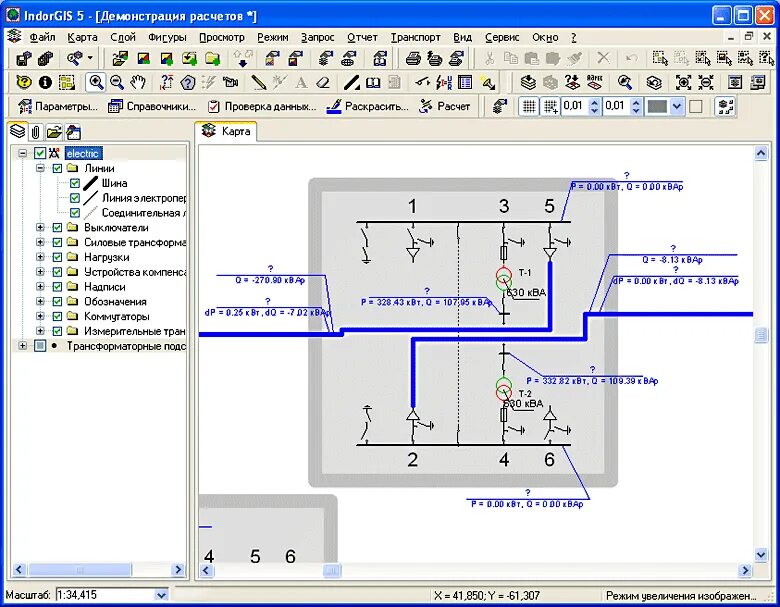Click the Расчет button
Screen dimensions: 780x607
444,106
